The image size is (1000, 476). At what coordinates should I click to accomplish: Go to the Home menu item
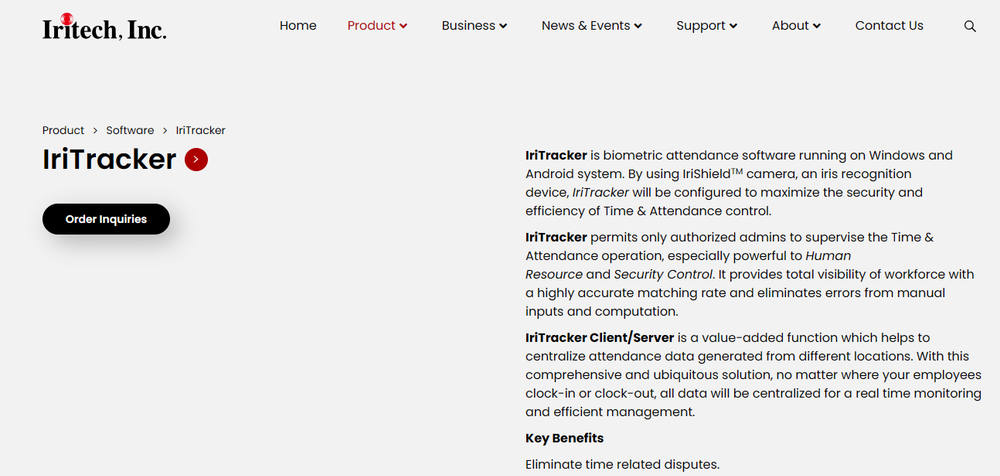[x=298, y=26]
